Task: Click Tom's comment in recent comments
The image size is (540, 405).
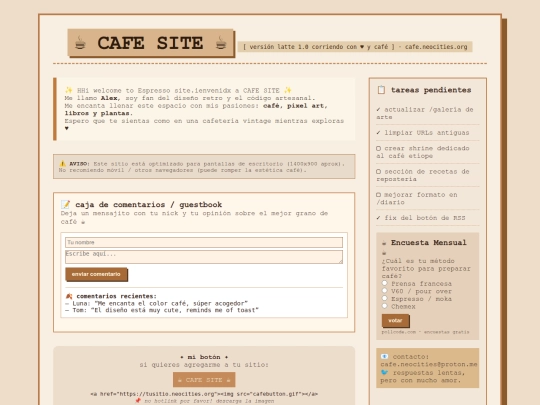Action: (x=162, y=310)
